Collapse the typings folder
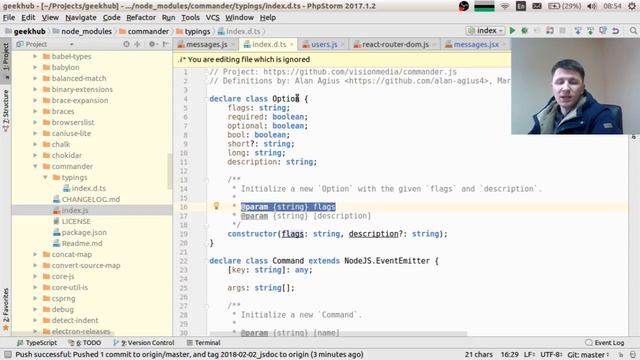Screen dimensions: 640x360 [45, 177]
